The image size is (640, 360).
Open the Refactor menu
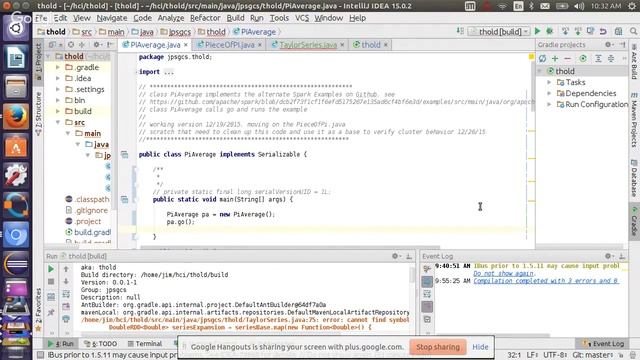coord(205,18)
